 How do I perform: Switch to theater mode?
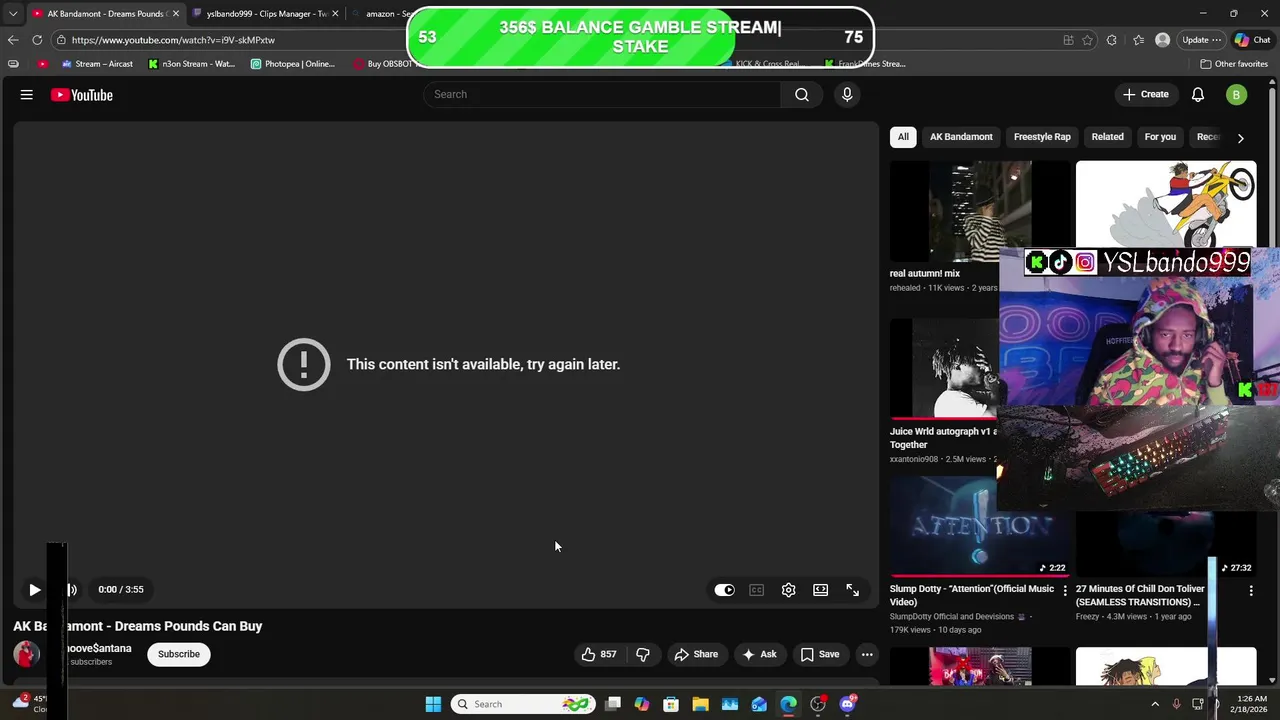pos(821,590)
